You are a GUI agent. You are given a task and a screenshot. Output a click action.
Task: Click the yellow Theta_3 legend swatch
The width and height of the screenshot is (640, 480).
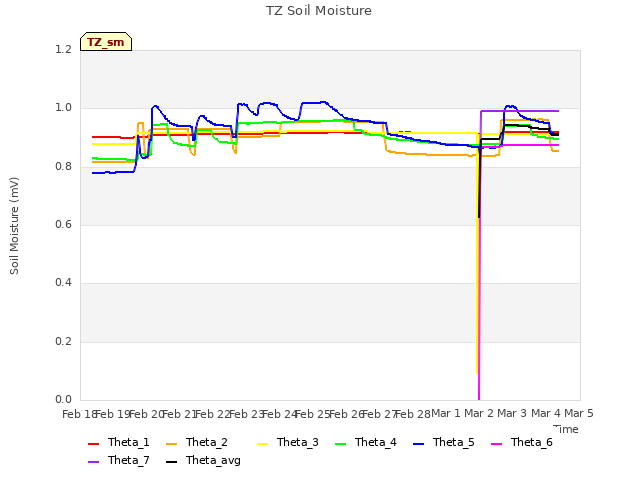click(x=262, y=444)
